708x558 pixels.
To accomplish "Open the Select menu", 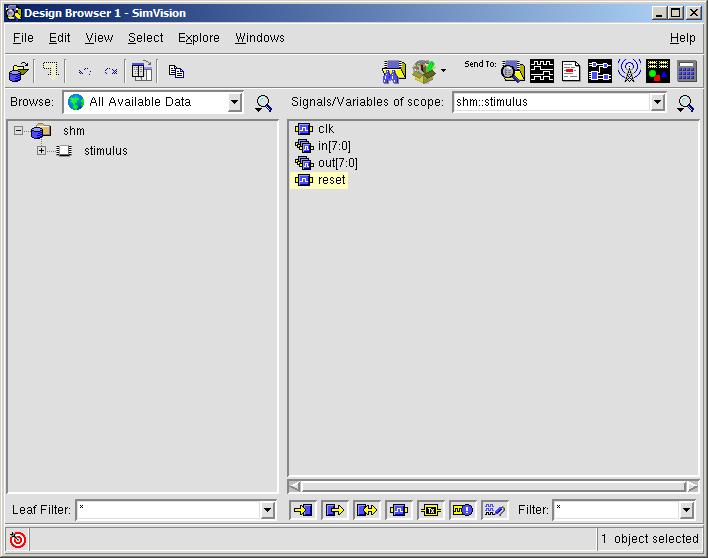I will [145, 38].
